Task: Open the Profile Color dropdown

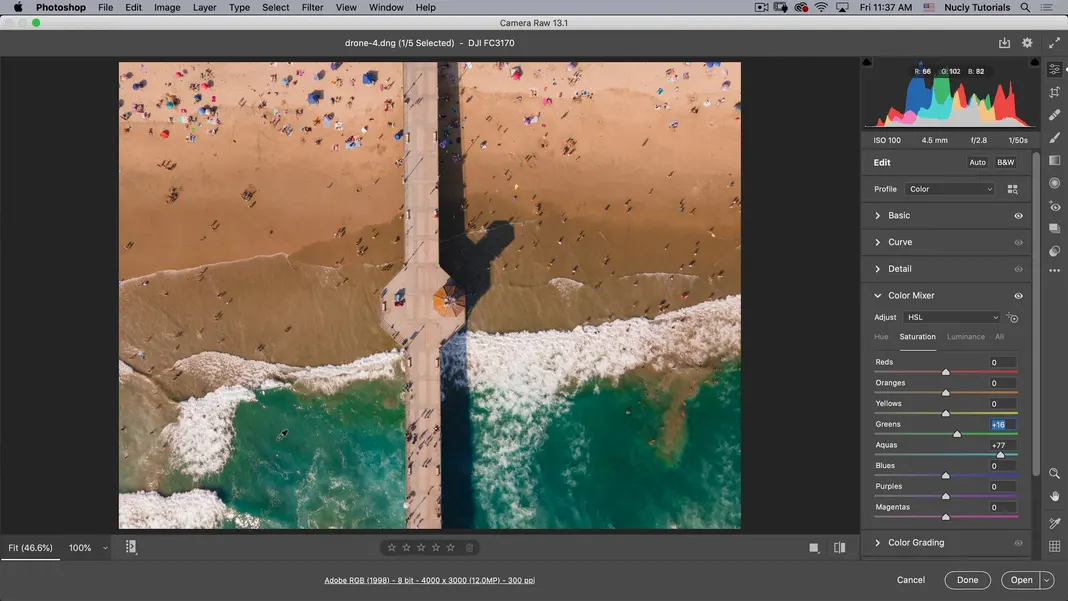Action: tap(950, 189)
